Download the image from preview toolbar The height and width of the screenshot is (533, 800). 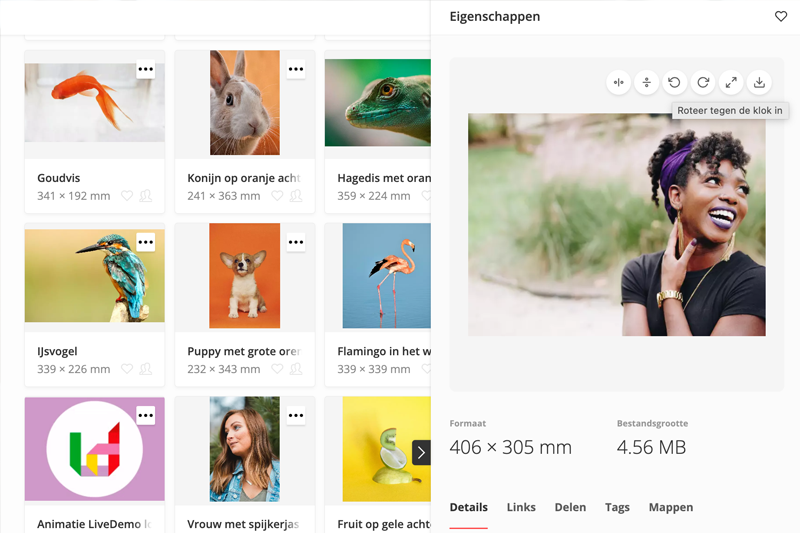(759, 82)
